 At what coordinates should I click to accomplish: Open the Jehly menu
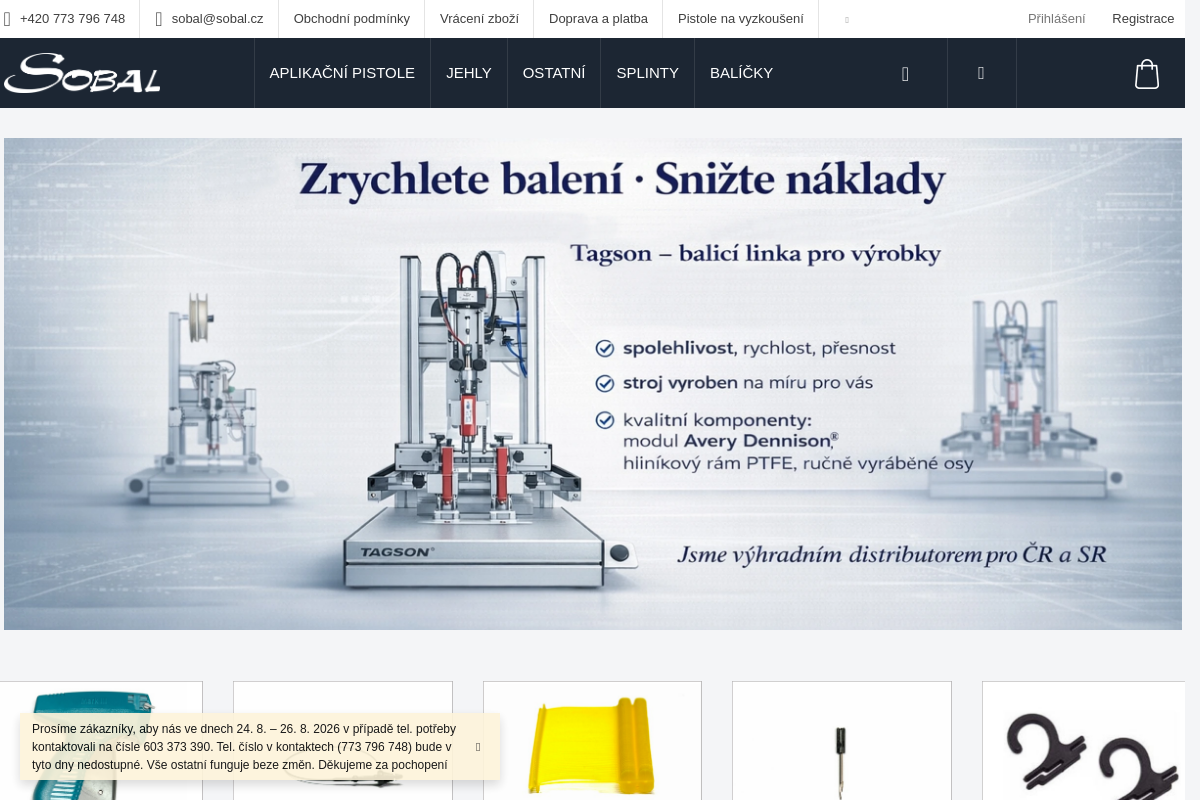point(469,73)
